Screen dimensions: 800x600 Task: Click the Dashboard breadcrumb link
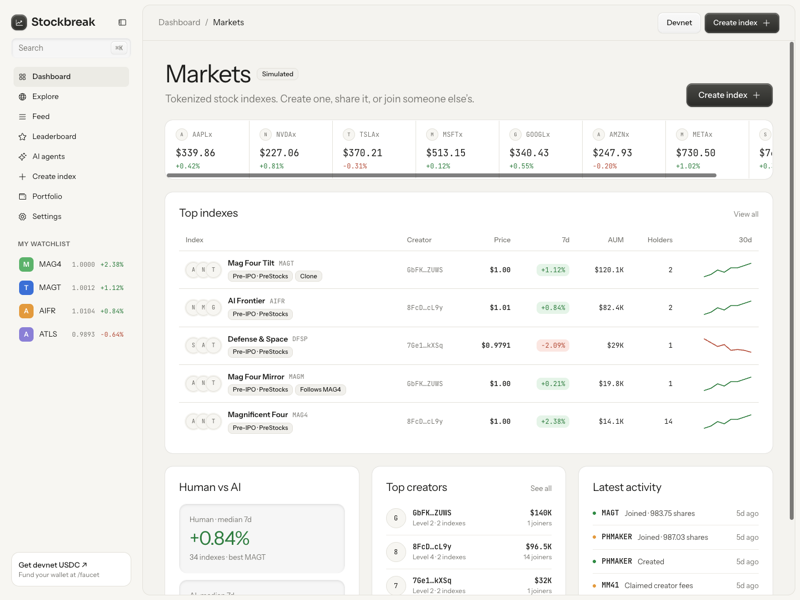point(179,22)
